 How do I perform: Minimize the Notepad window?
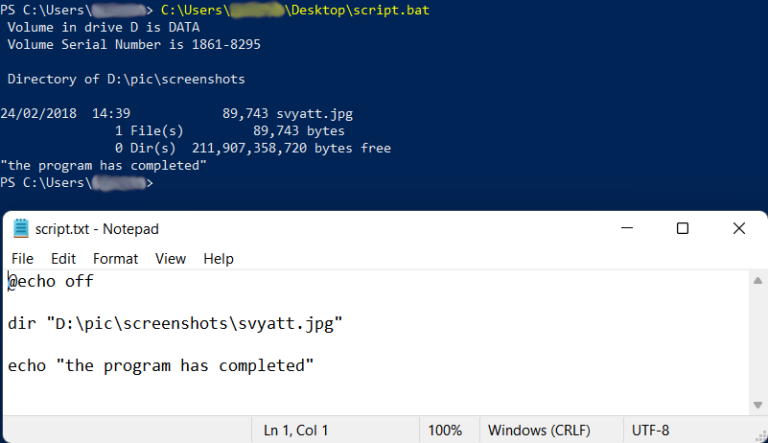click(625, 228)
